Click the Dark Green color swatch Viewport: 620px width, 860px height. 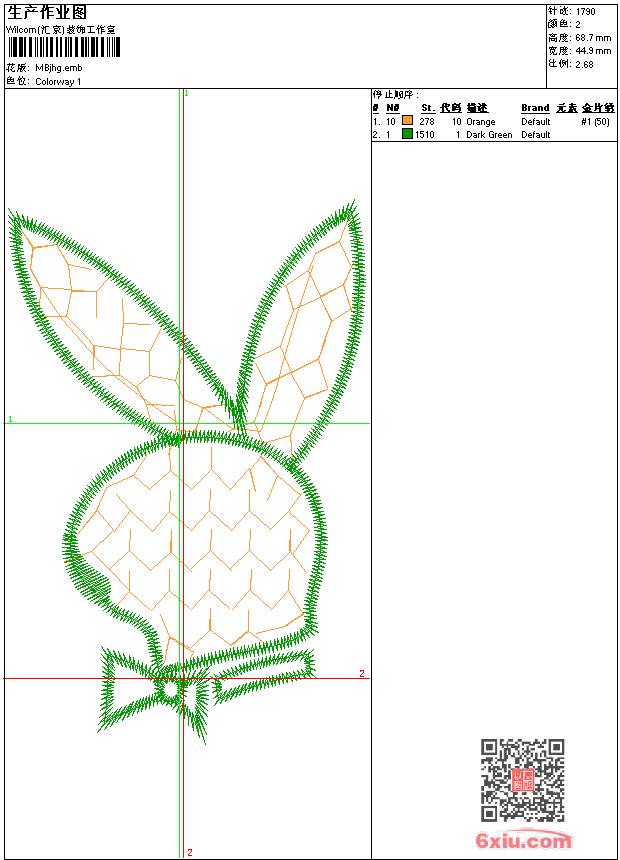click(x=407, y=134)
